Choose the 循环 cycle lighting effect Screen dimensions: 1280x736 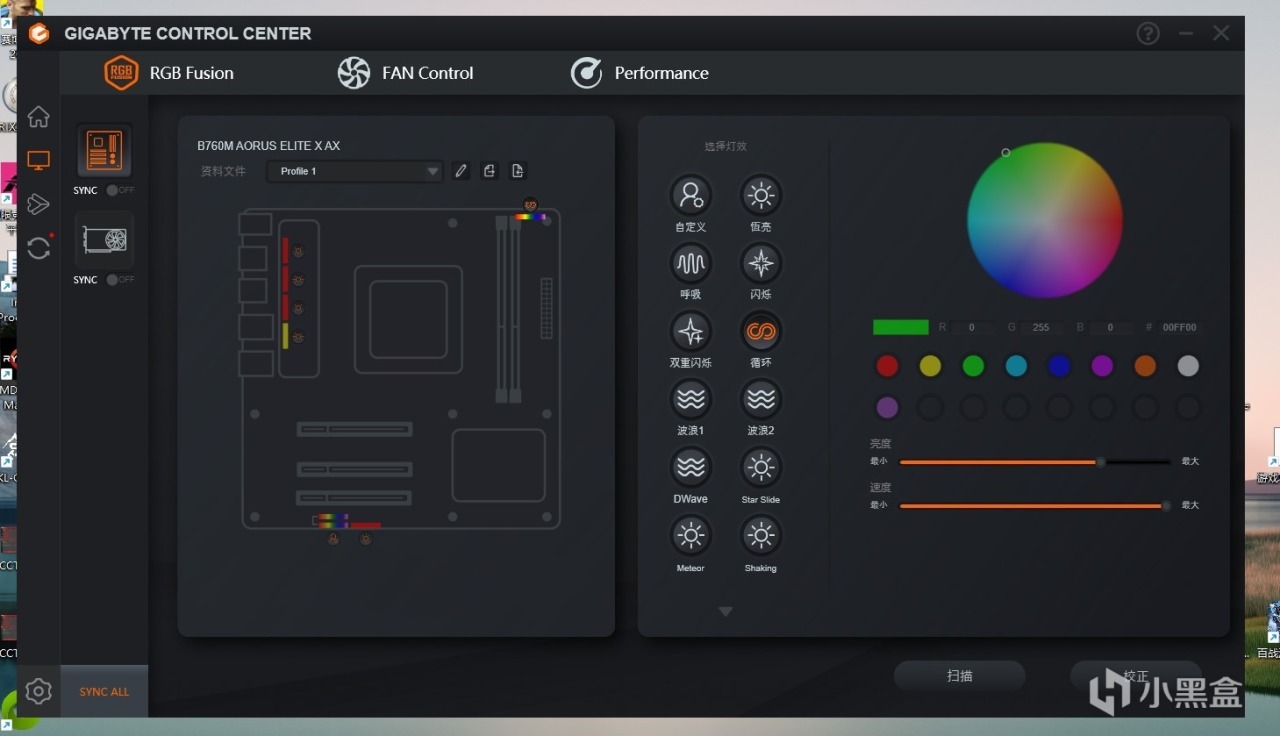coord(760,331)
